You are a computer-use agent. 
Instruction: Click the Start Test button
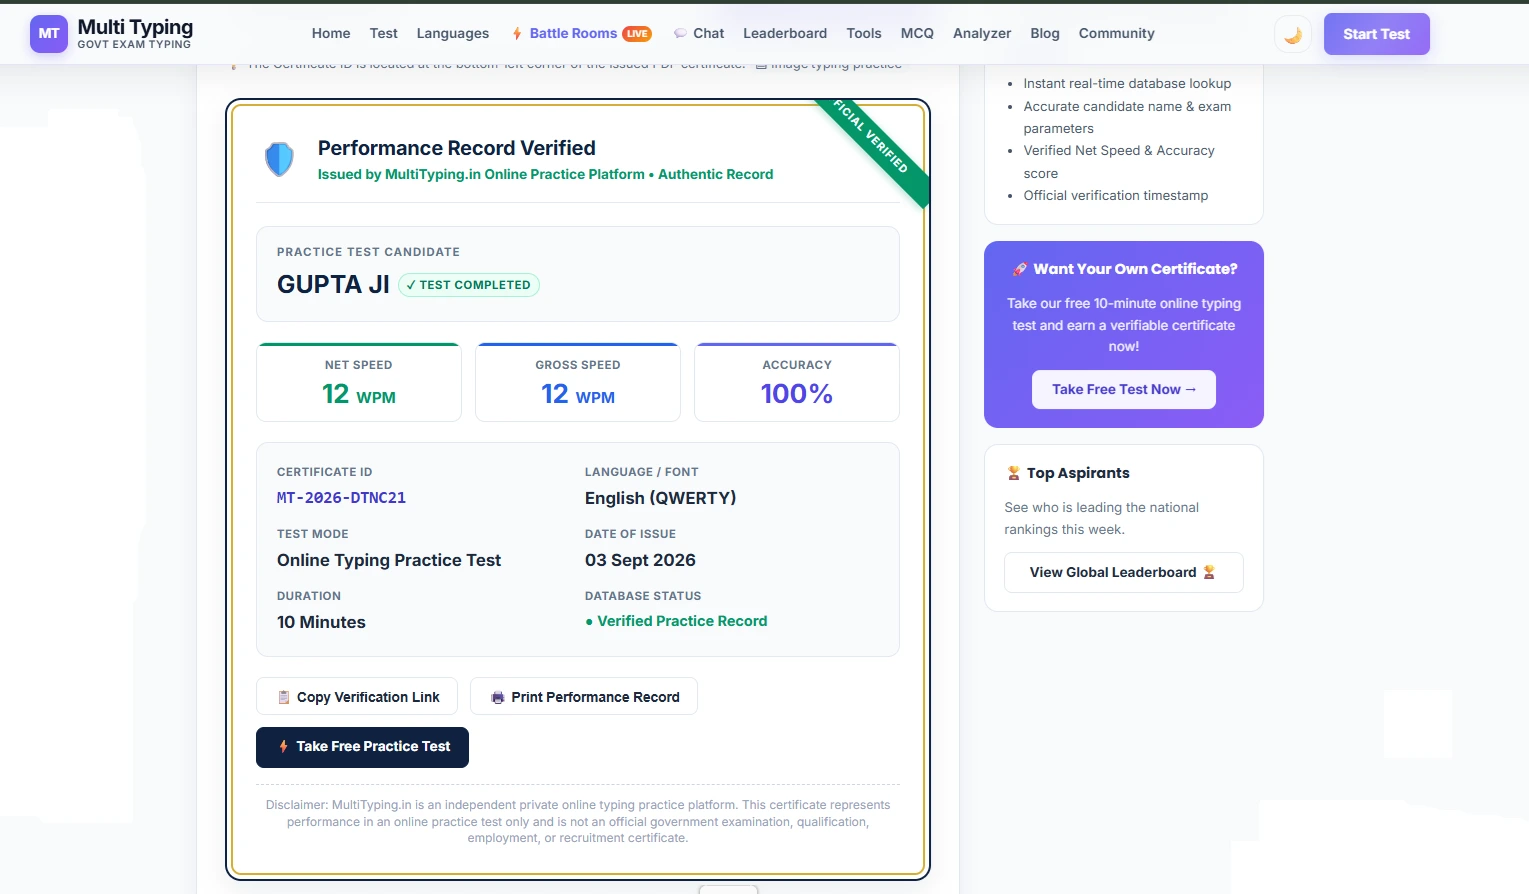tap(1376, 34)
